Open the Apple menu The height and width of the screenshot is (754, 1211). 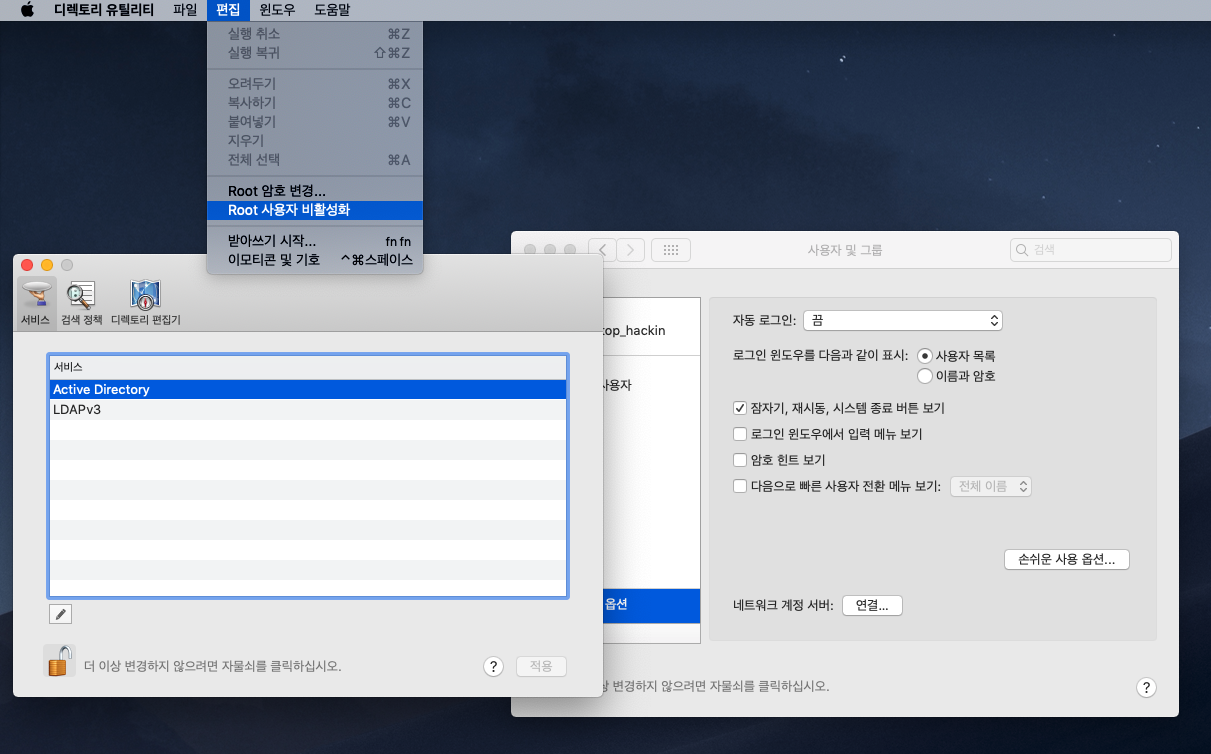pos(27,10)
